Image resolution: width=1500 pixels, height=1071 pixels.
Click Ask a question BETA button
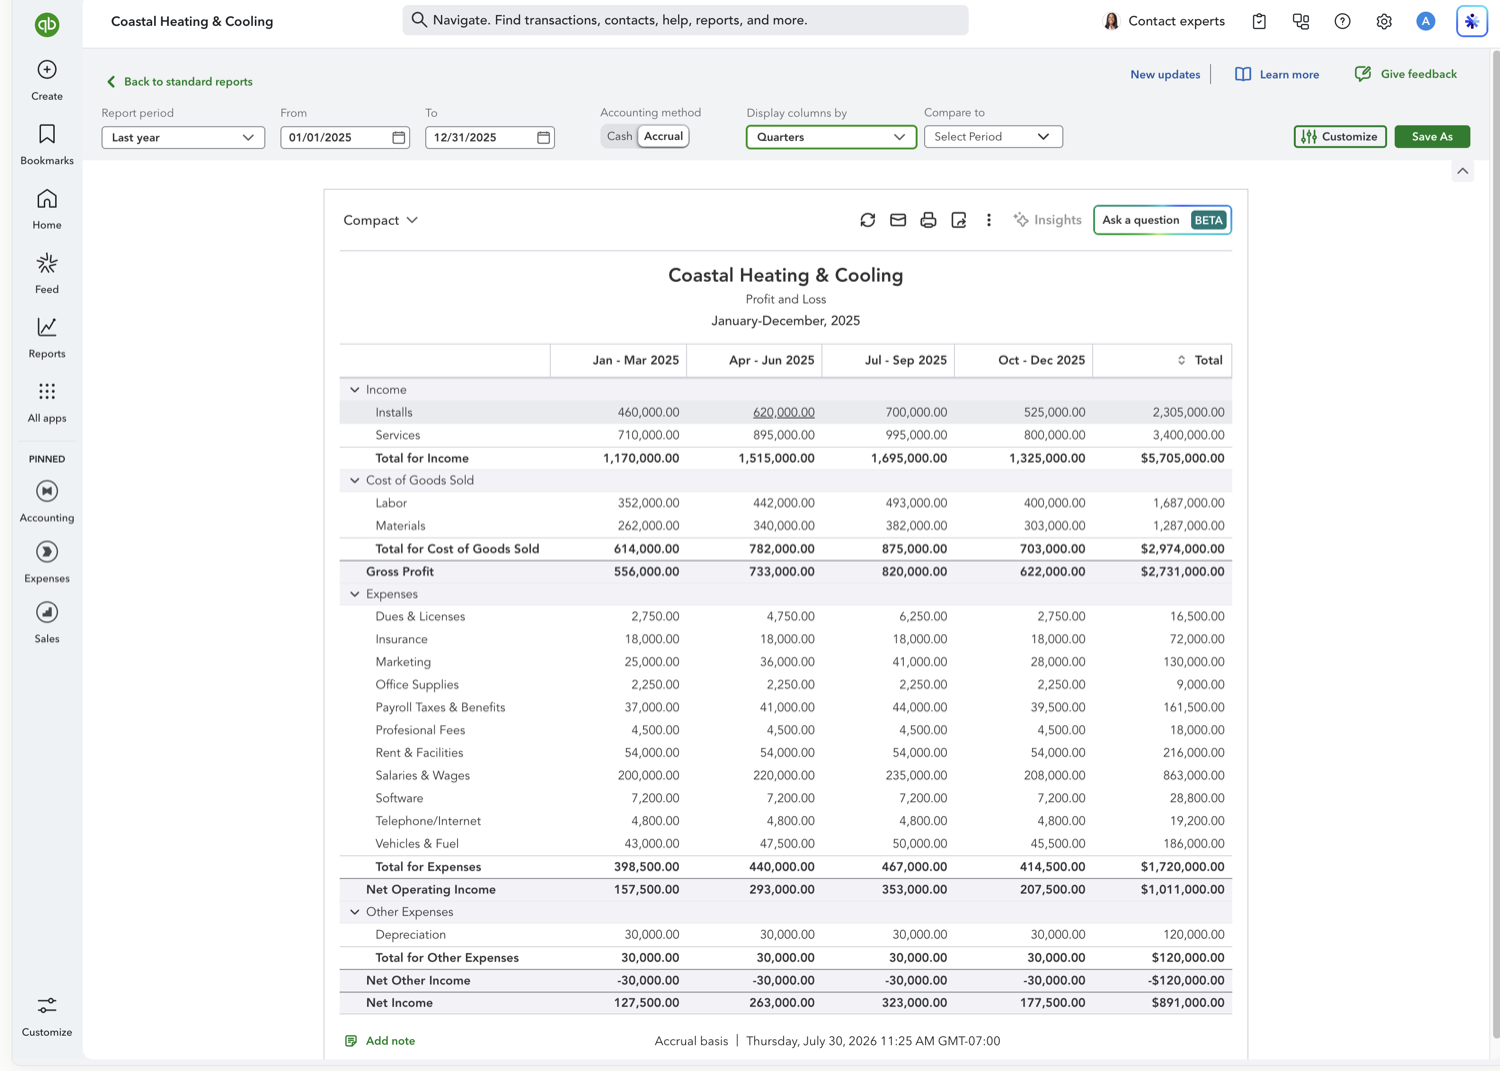pos(1162,220)
